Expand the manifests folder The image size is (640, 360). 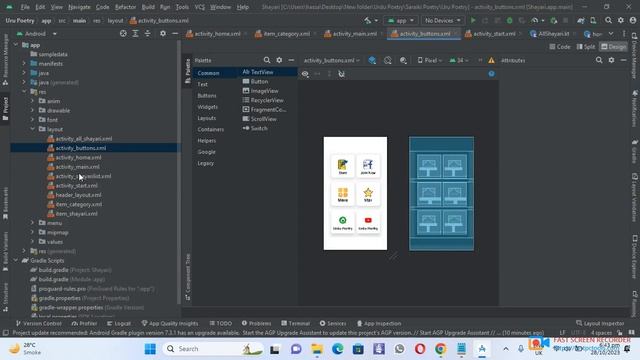[x=24, y=63]
